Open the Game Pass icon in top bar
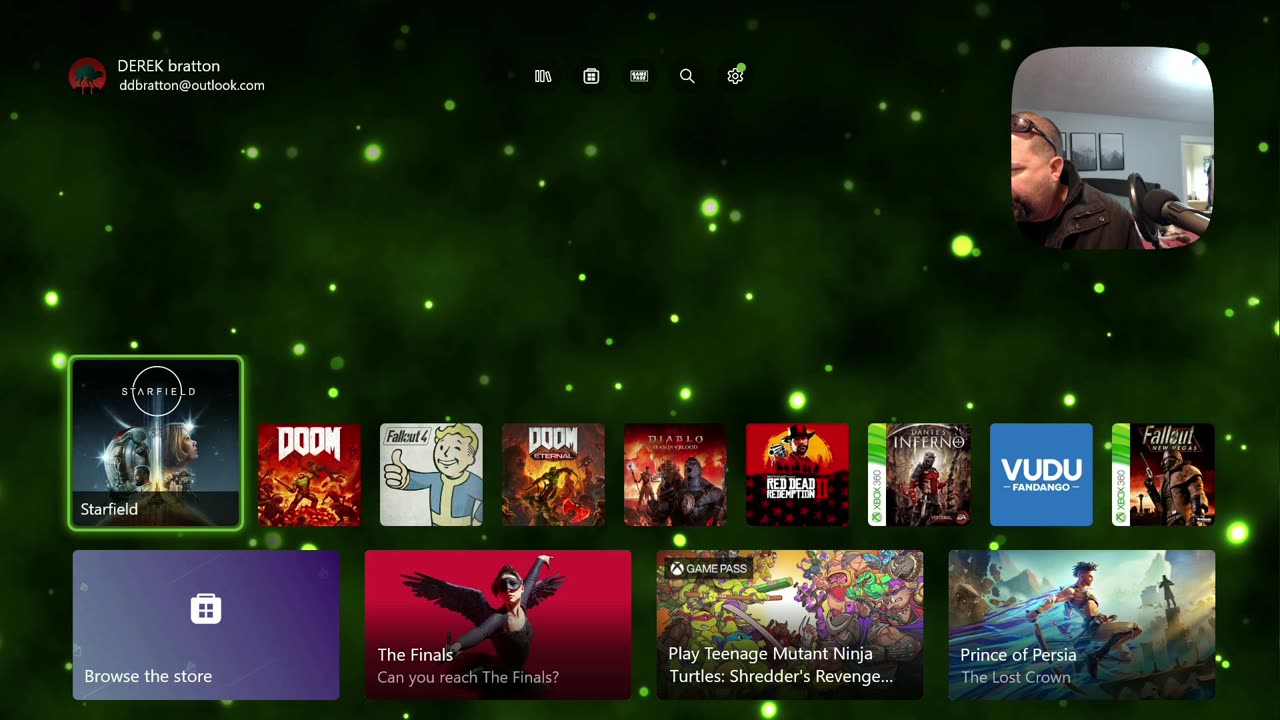The width and height of the screenshot is (1280, 720). pyautogui.click(x=639, y=76)
